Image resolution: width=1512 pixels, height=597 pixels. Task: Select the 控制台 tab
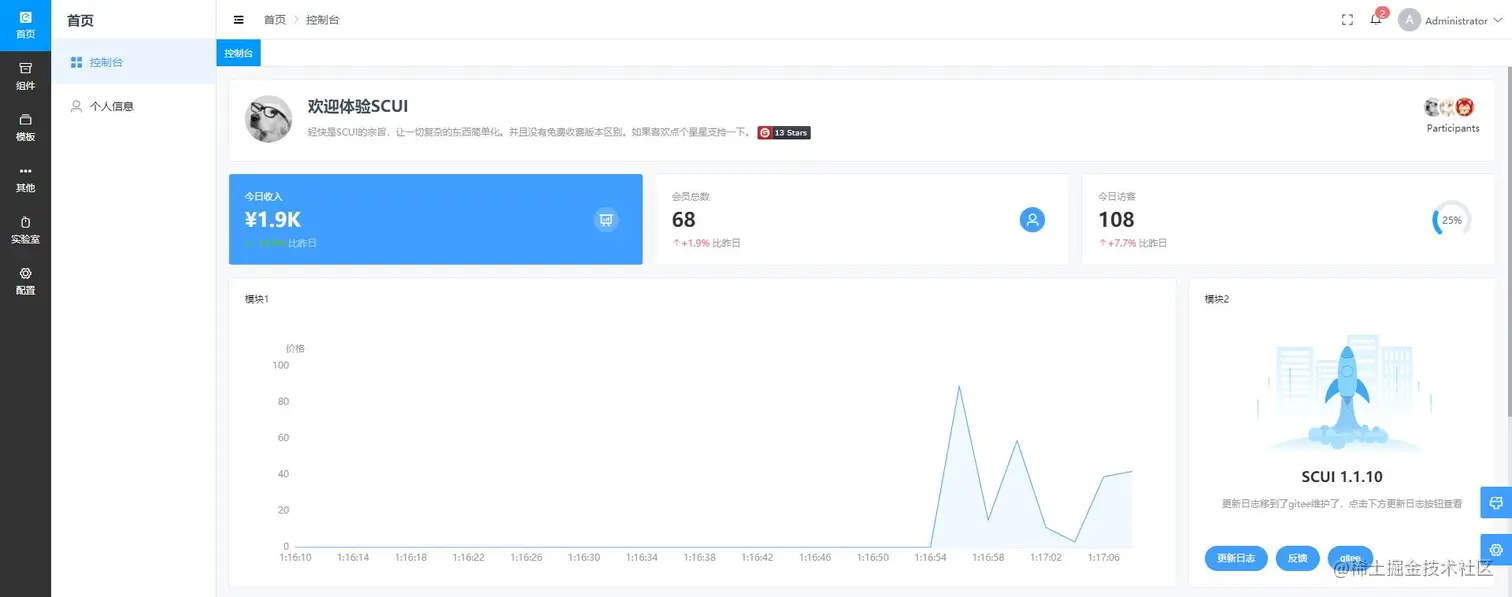238,52
